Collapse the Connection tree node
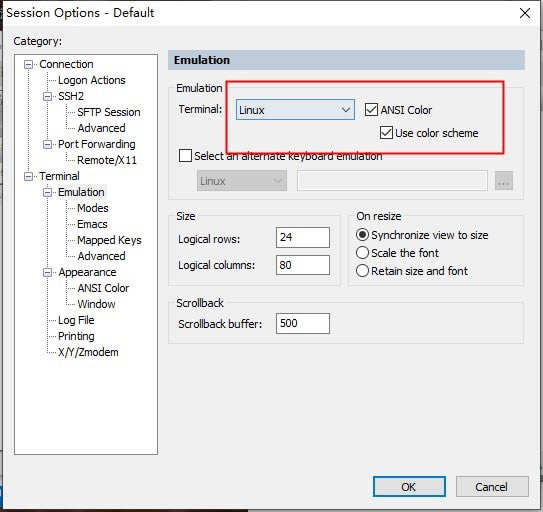543x512 pixels. click(x=28, y=64)
